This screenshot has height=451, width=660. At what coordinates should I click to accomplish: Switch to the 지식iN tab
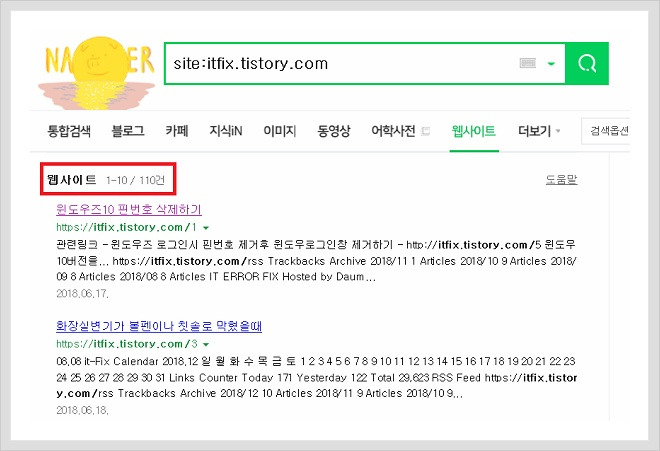click(226, 131)
